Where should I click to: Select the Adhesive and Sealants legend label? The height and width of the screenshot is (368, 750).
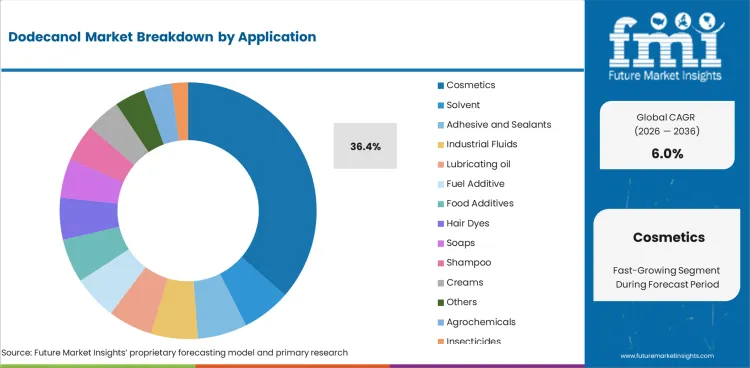(499, 124)
